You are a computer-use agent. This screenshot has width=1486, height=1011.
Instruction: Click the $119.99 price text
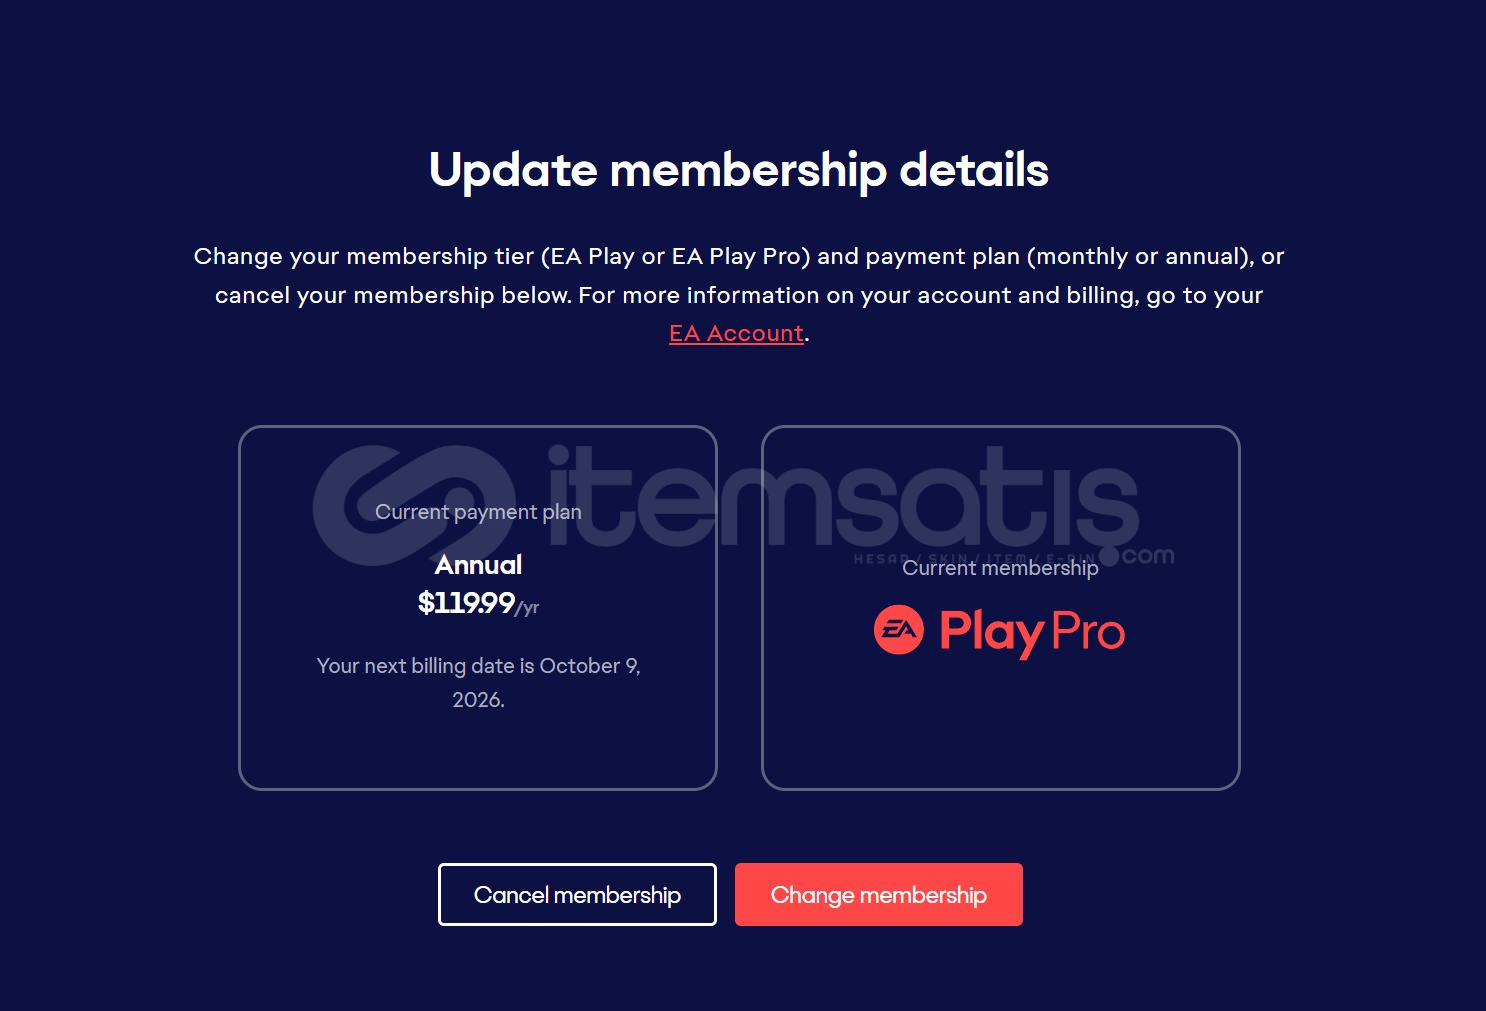coord(466,603)
